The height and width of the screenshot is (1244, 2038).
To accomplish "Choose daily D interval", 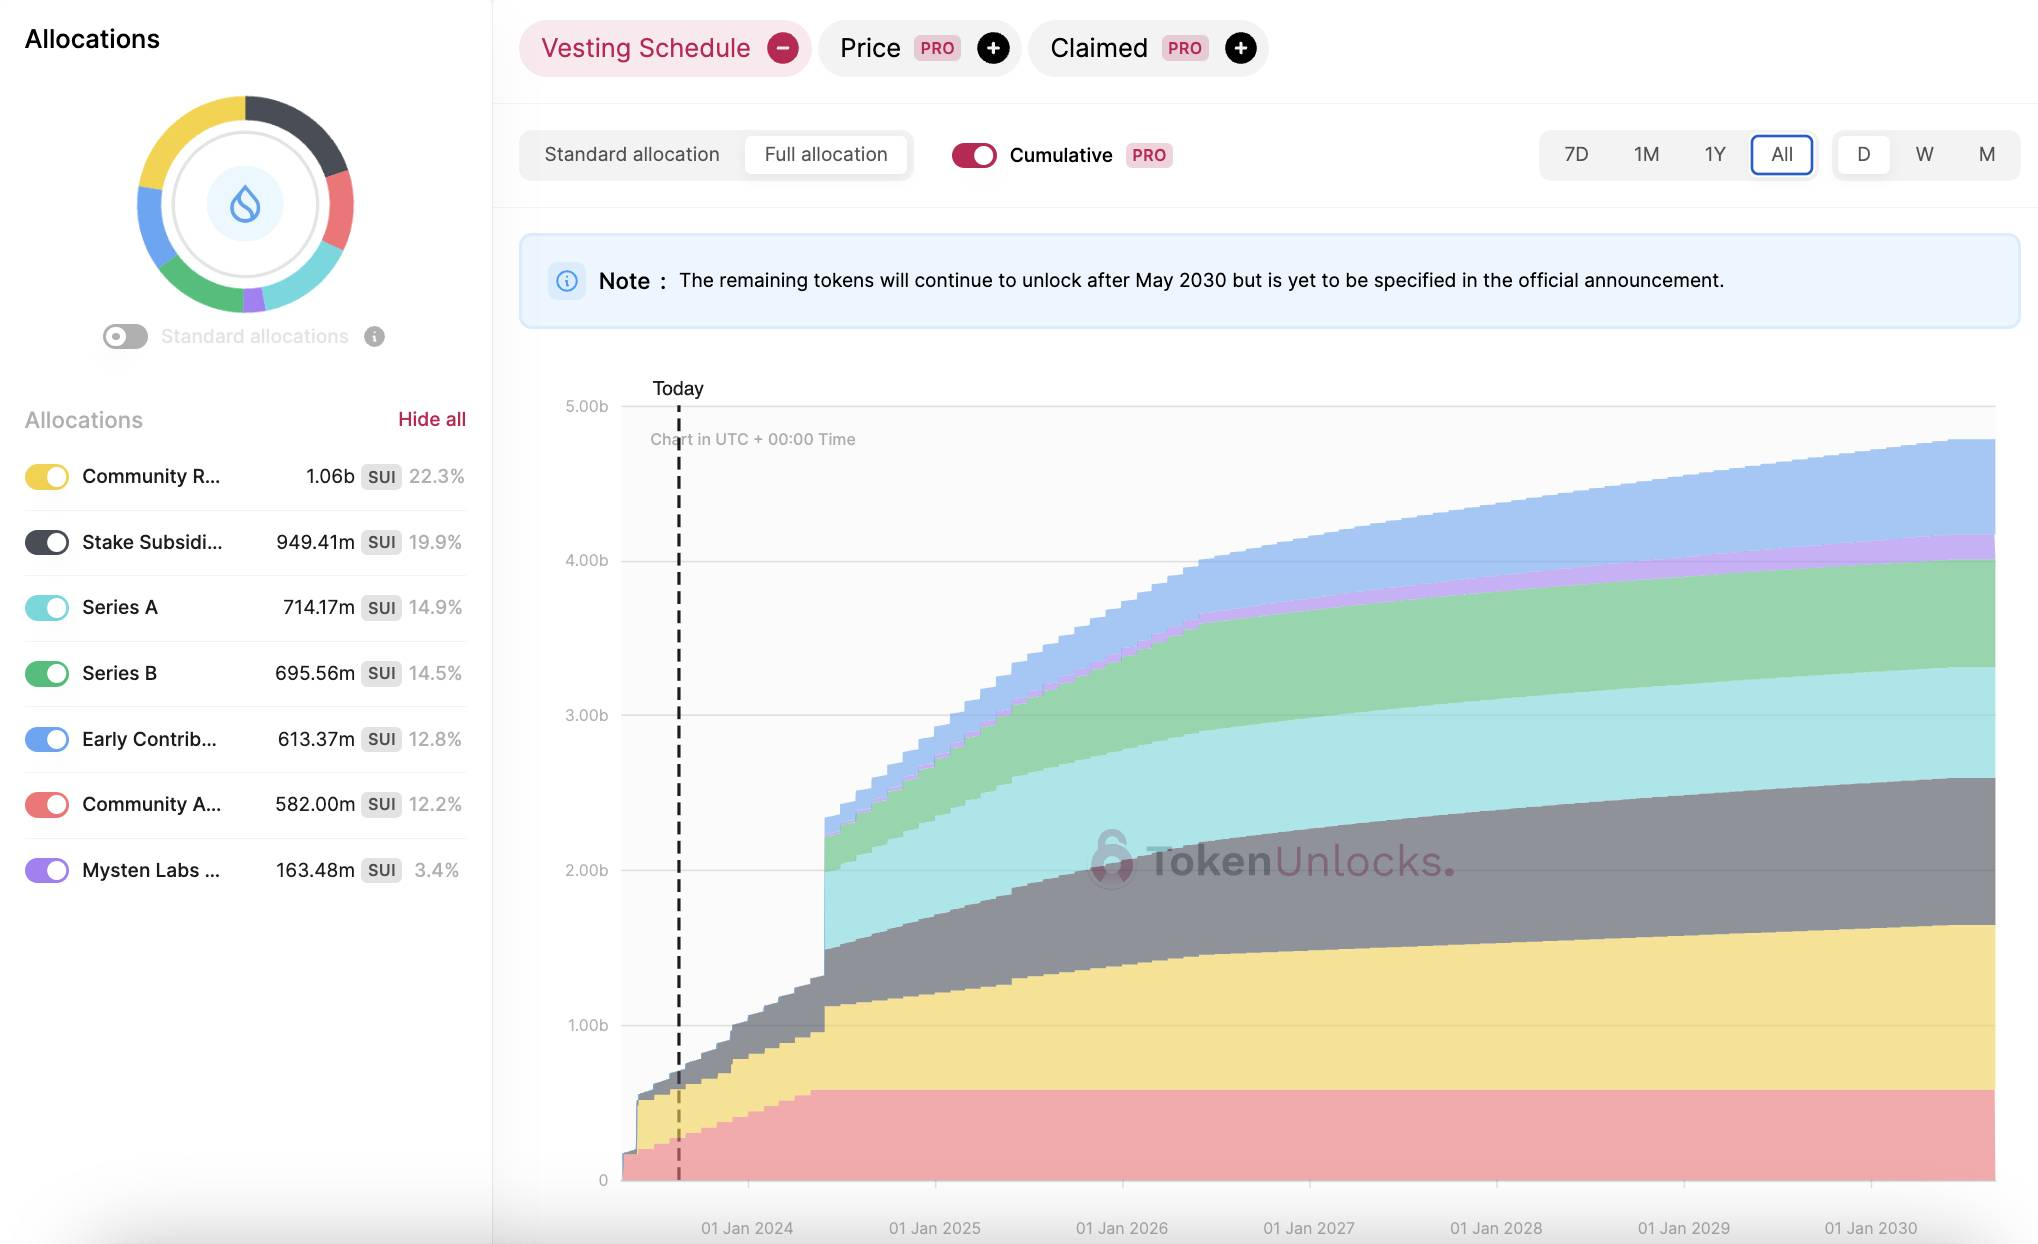I will pyautogui.click(x=1864, y=155).
